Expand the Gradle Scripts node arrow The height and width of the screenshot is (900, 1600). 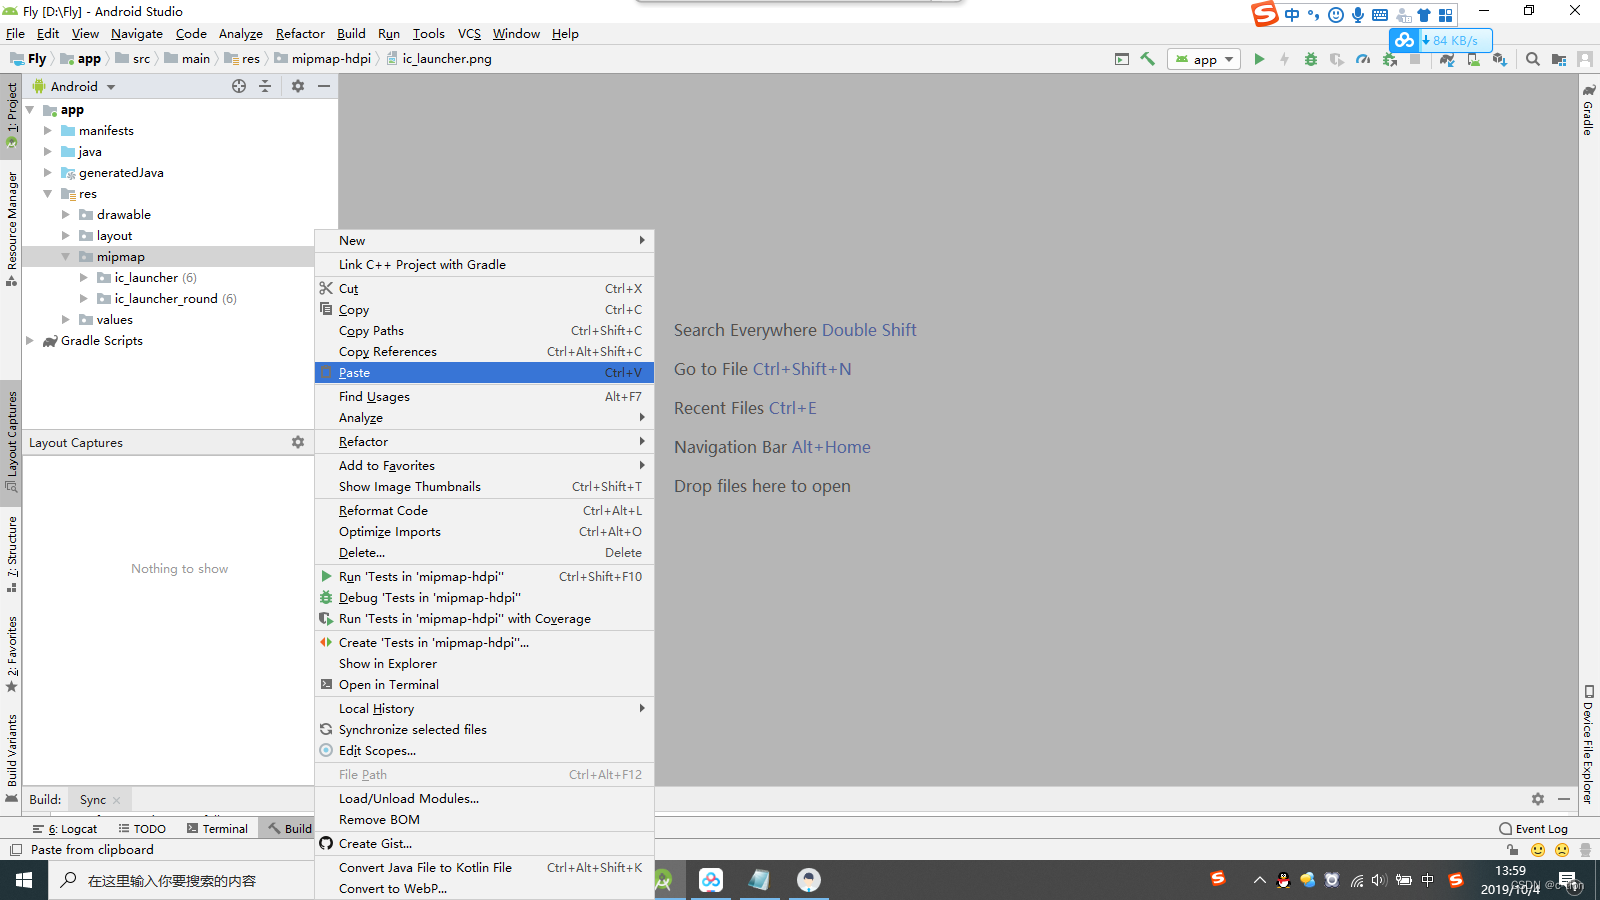pos(29,340)
